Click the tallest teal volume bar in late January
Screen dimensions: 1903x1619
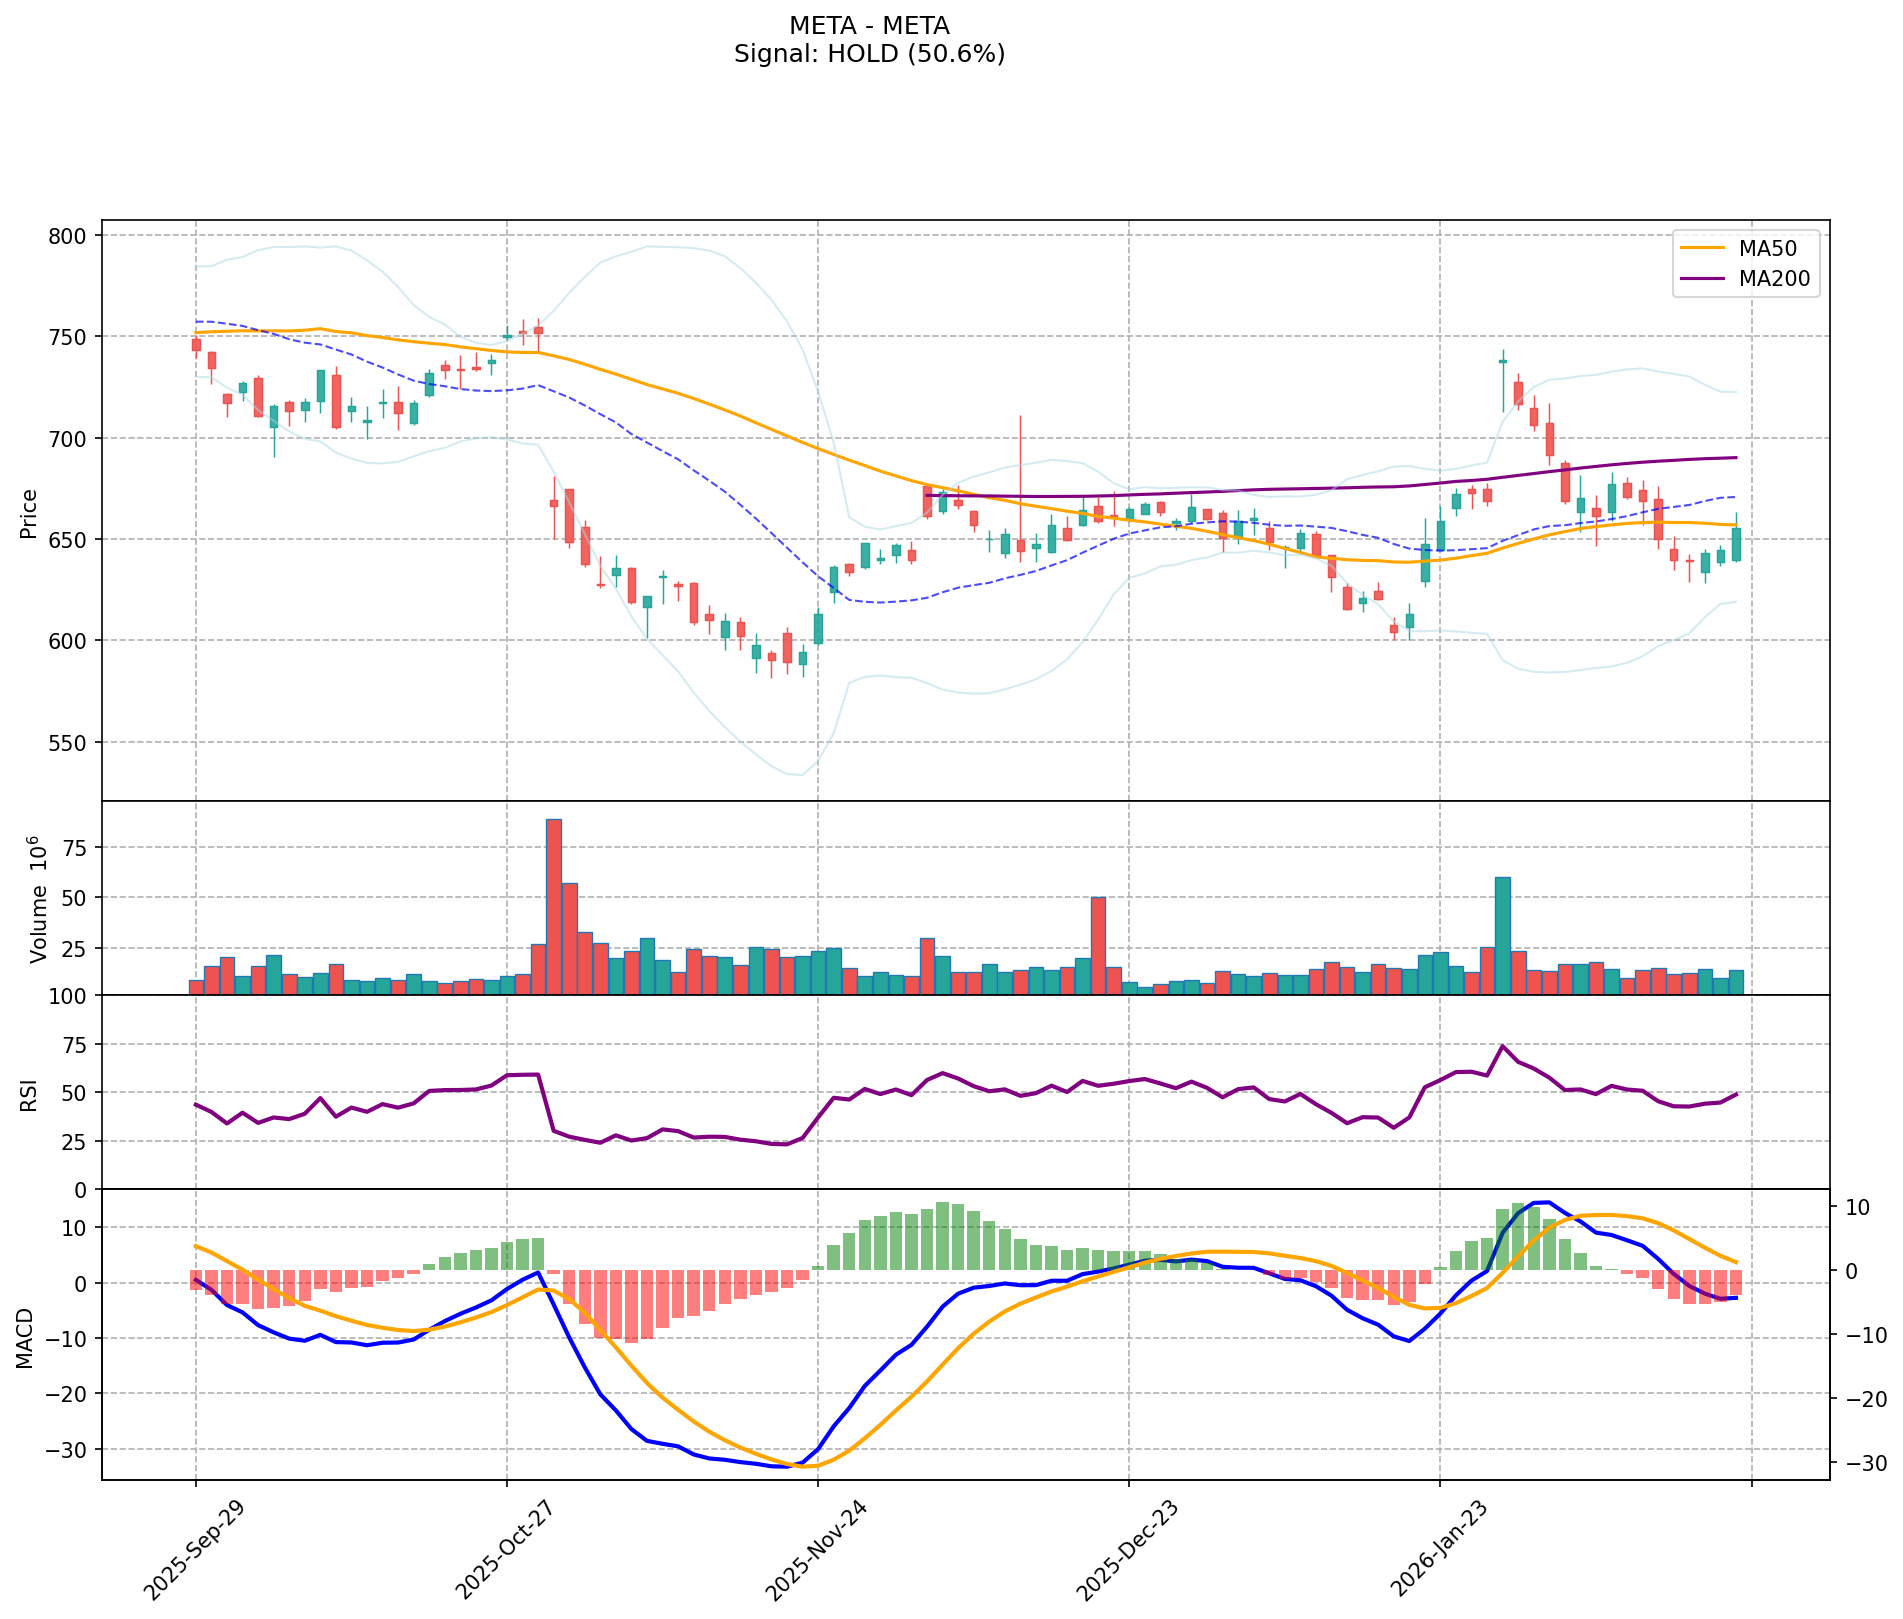1502,935
